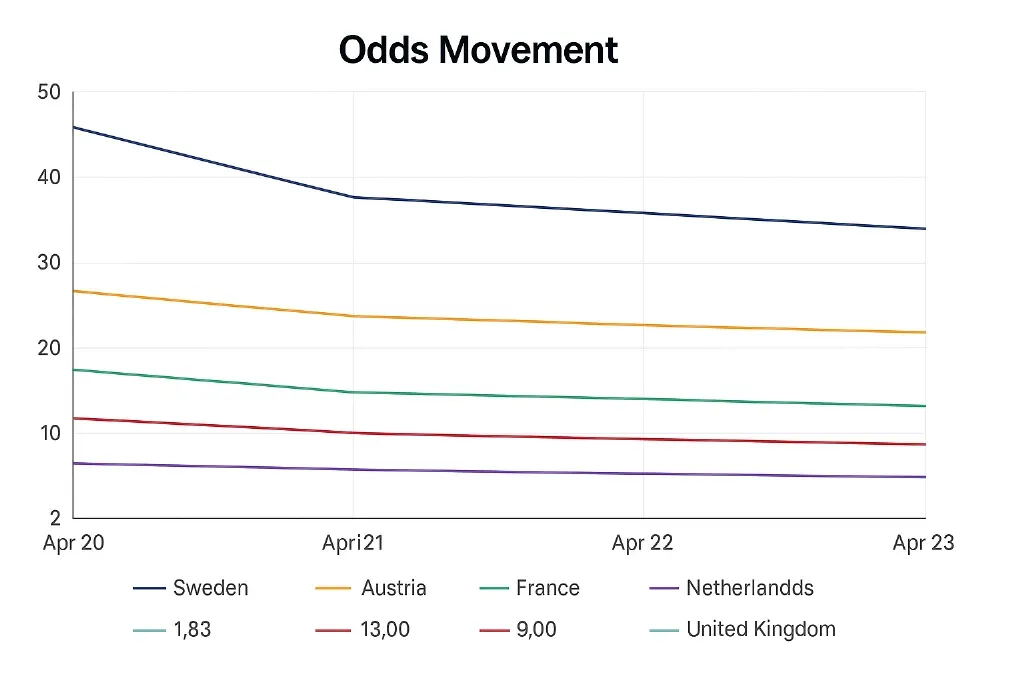Click the Odds Movement chart title
This screenshot has width=1024, height=682.
(478, 50)
